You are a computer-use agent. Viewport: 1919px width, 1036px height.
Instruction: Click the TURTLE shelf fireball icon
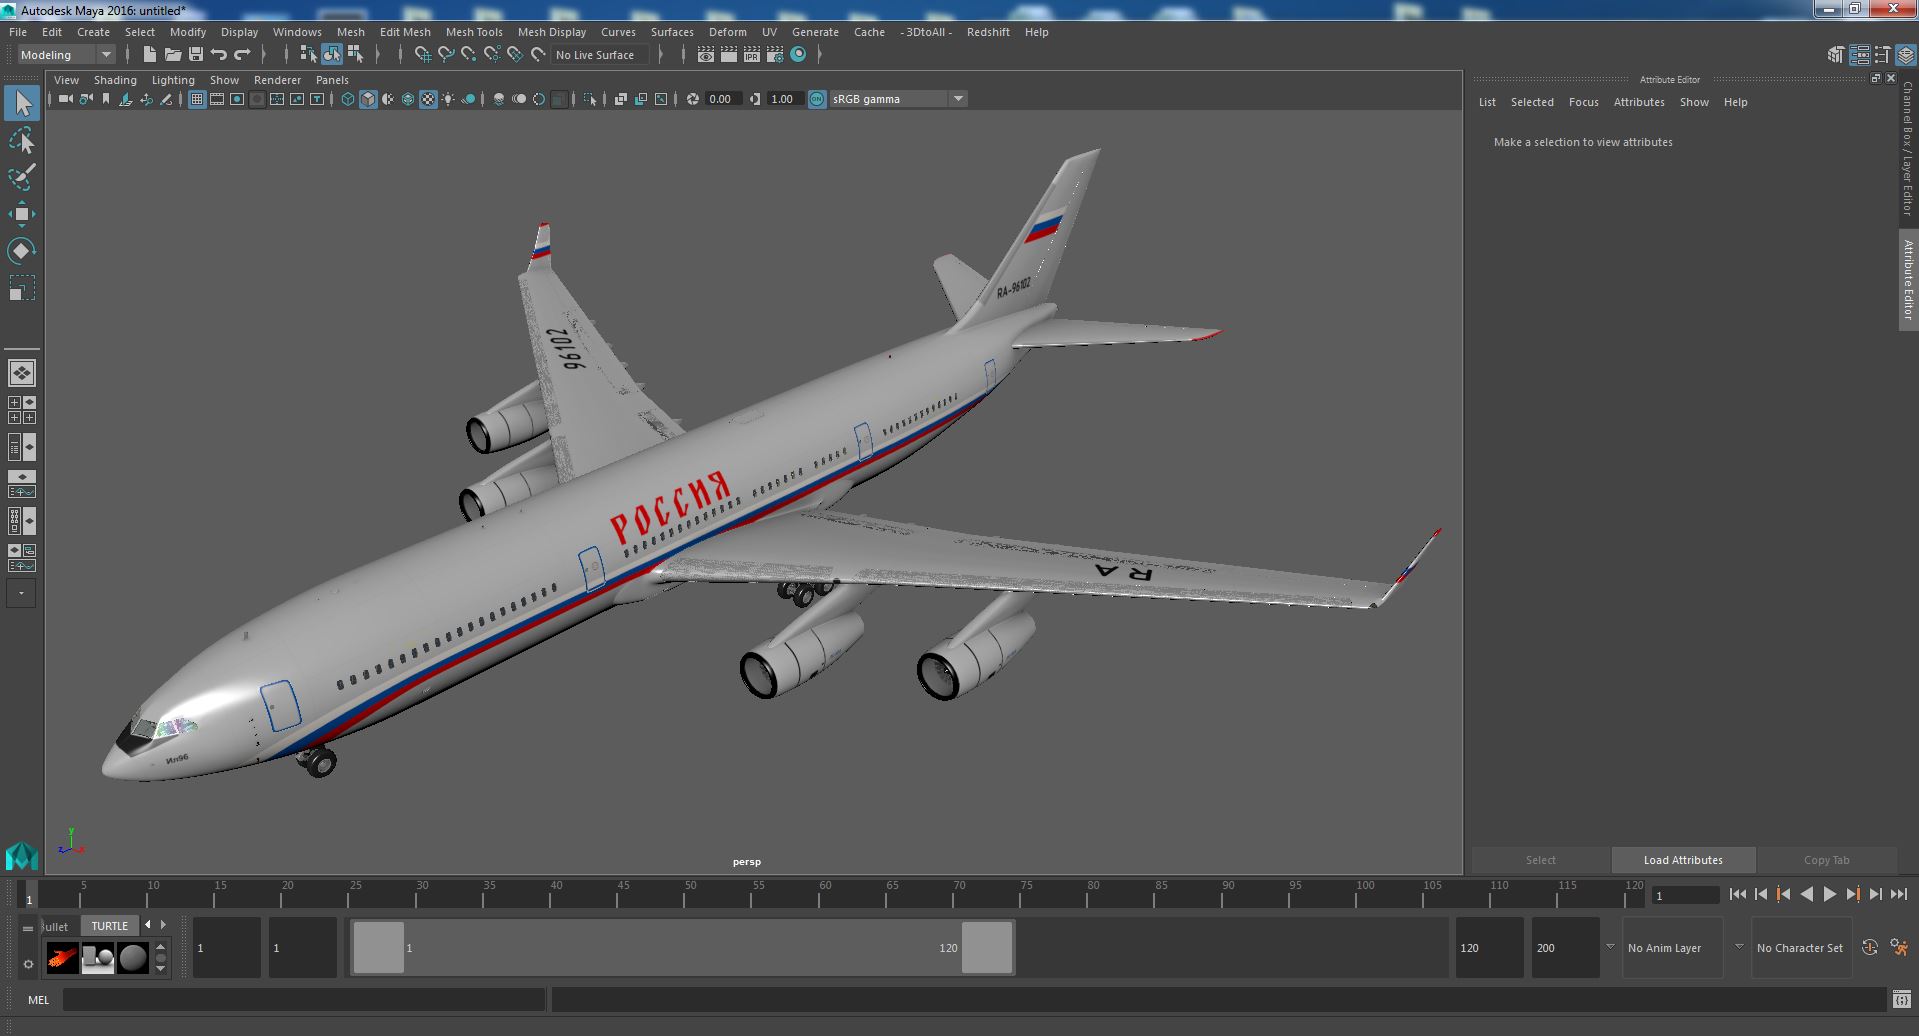click(x=62, y=958)
